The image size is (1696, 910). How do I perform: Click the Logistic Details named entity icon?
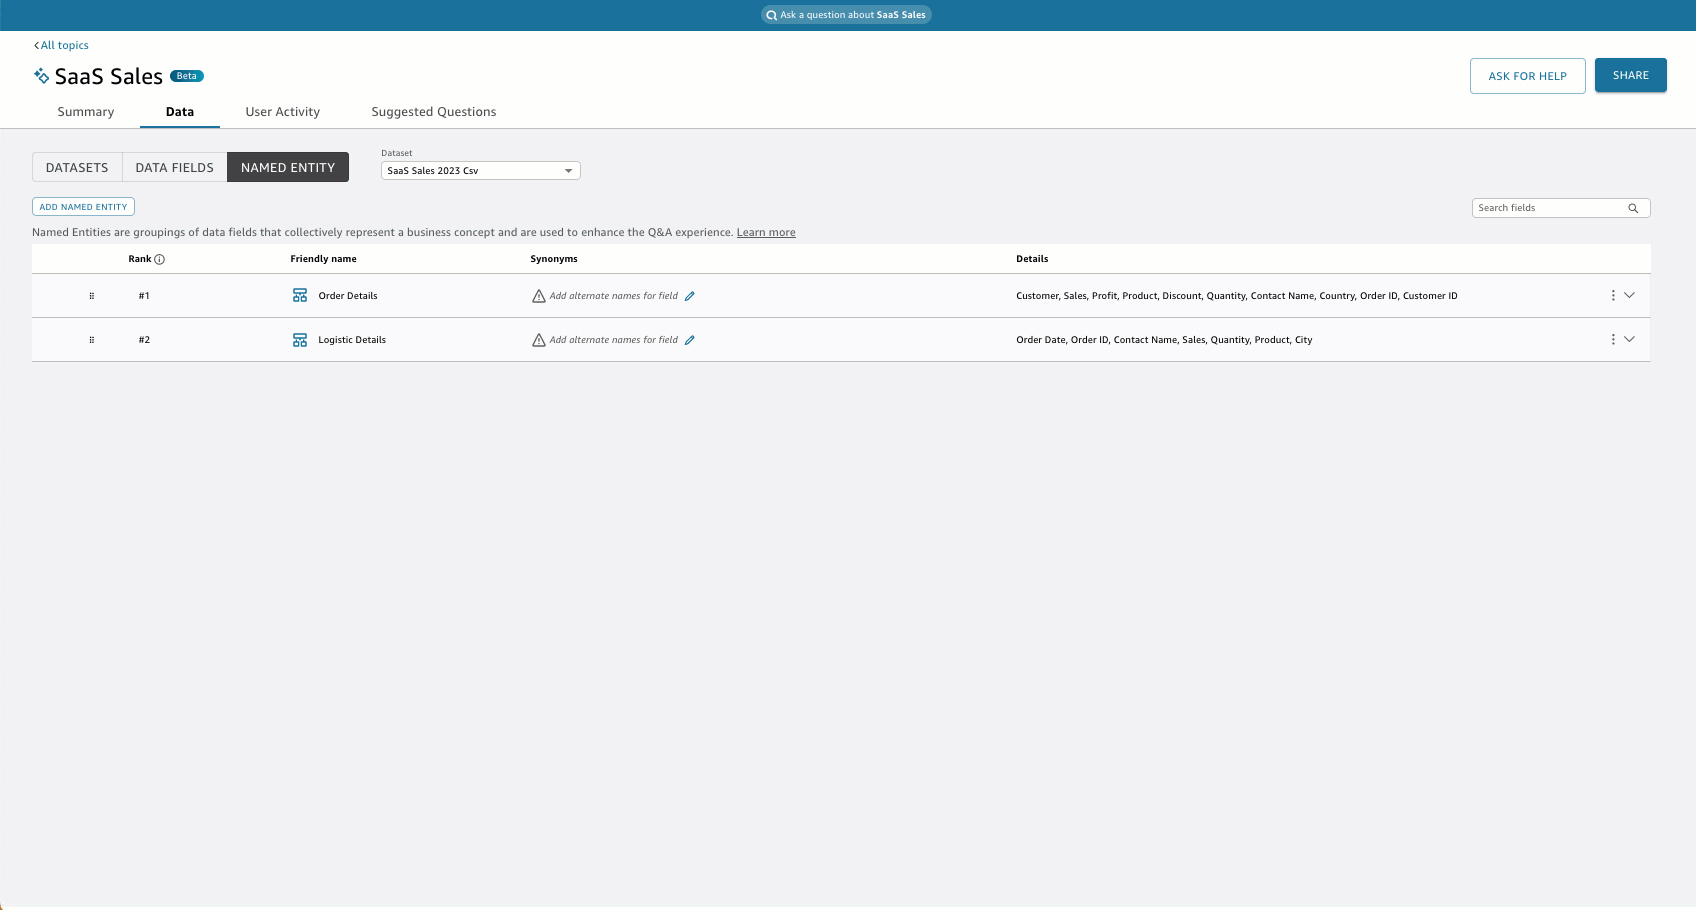[x=300, y=339]
